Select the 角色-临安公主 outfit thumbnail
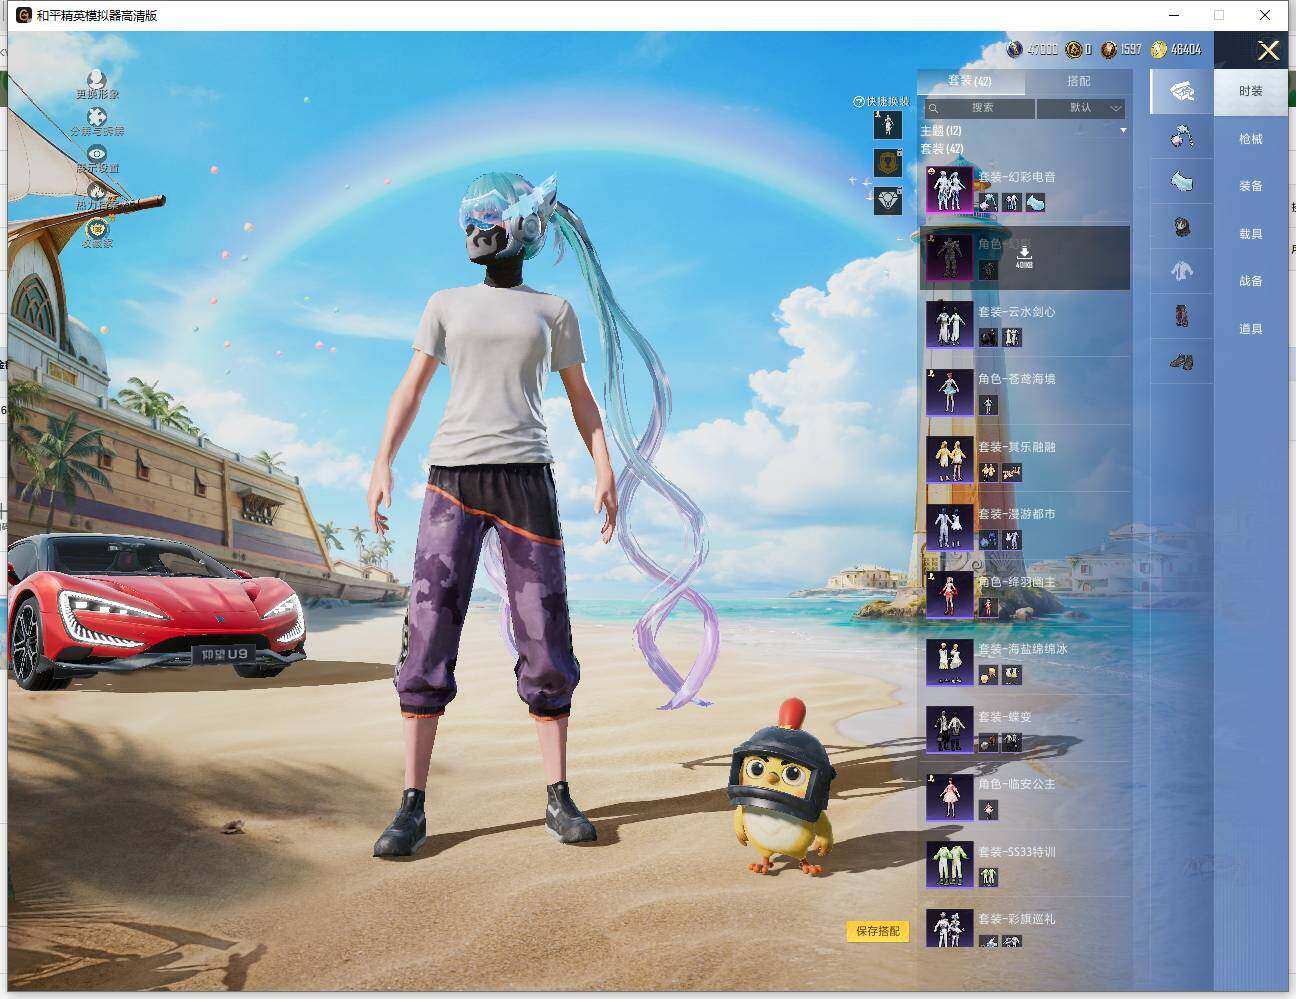 click(949, 797)
